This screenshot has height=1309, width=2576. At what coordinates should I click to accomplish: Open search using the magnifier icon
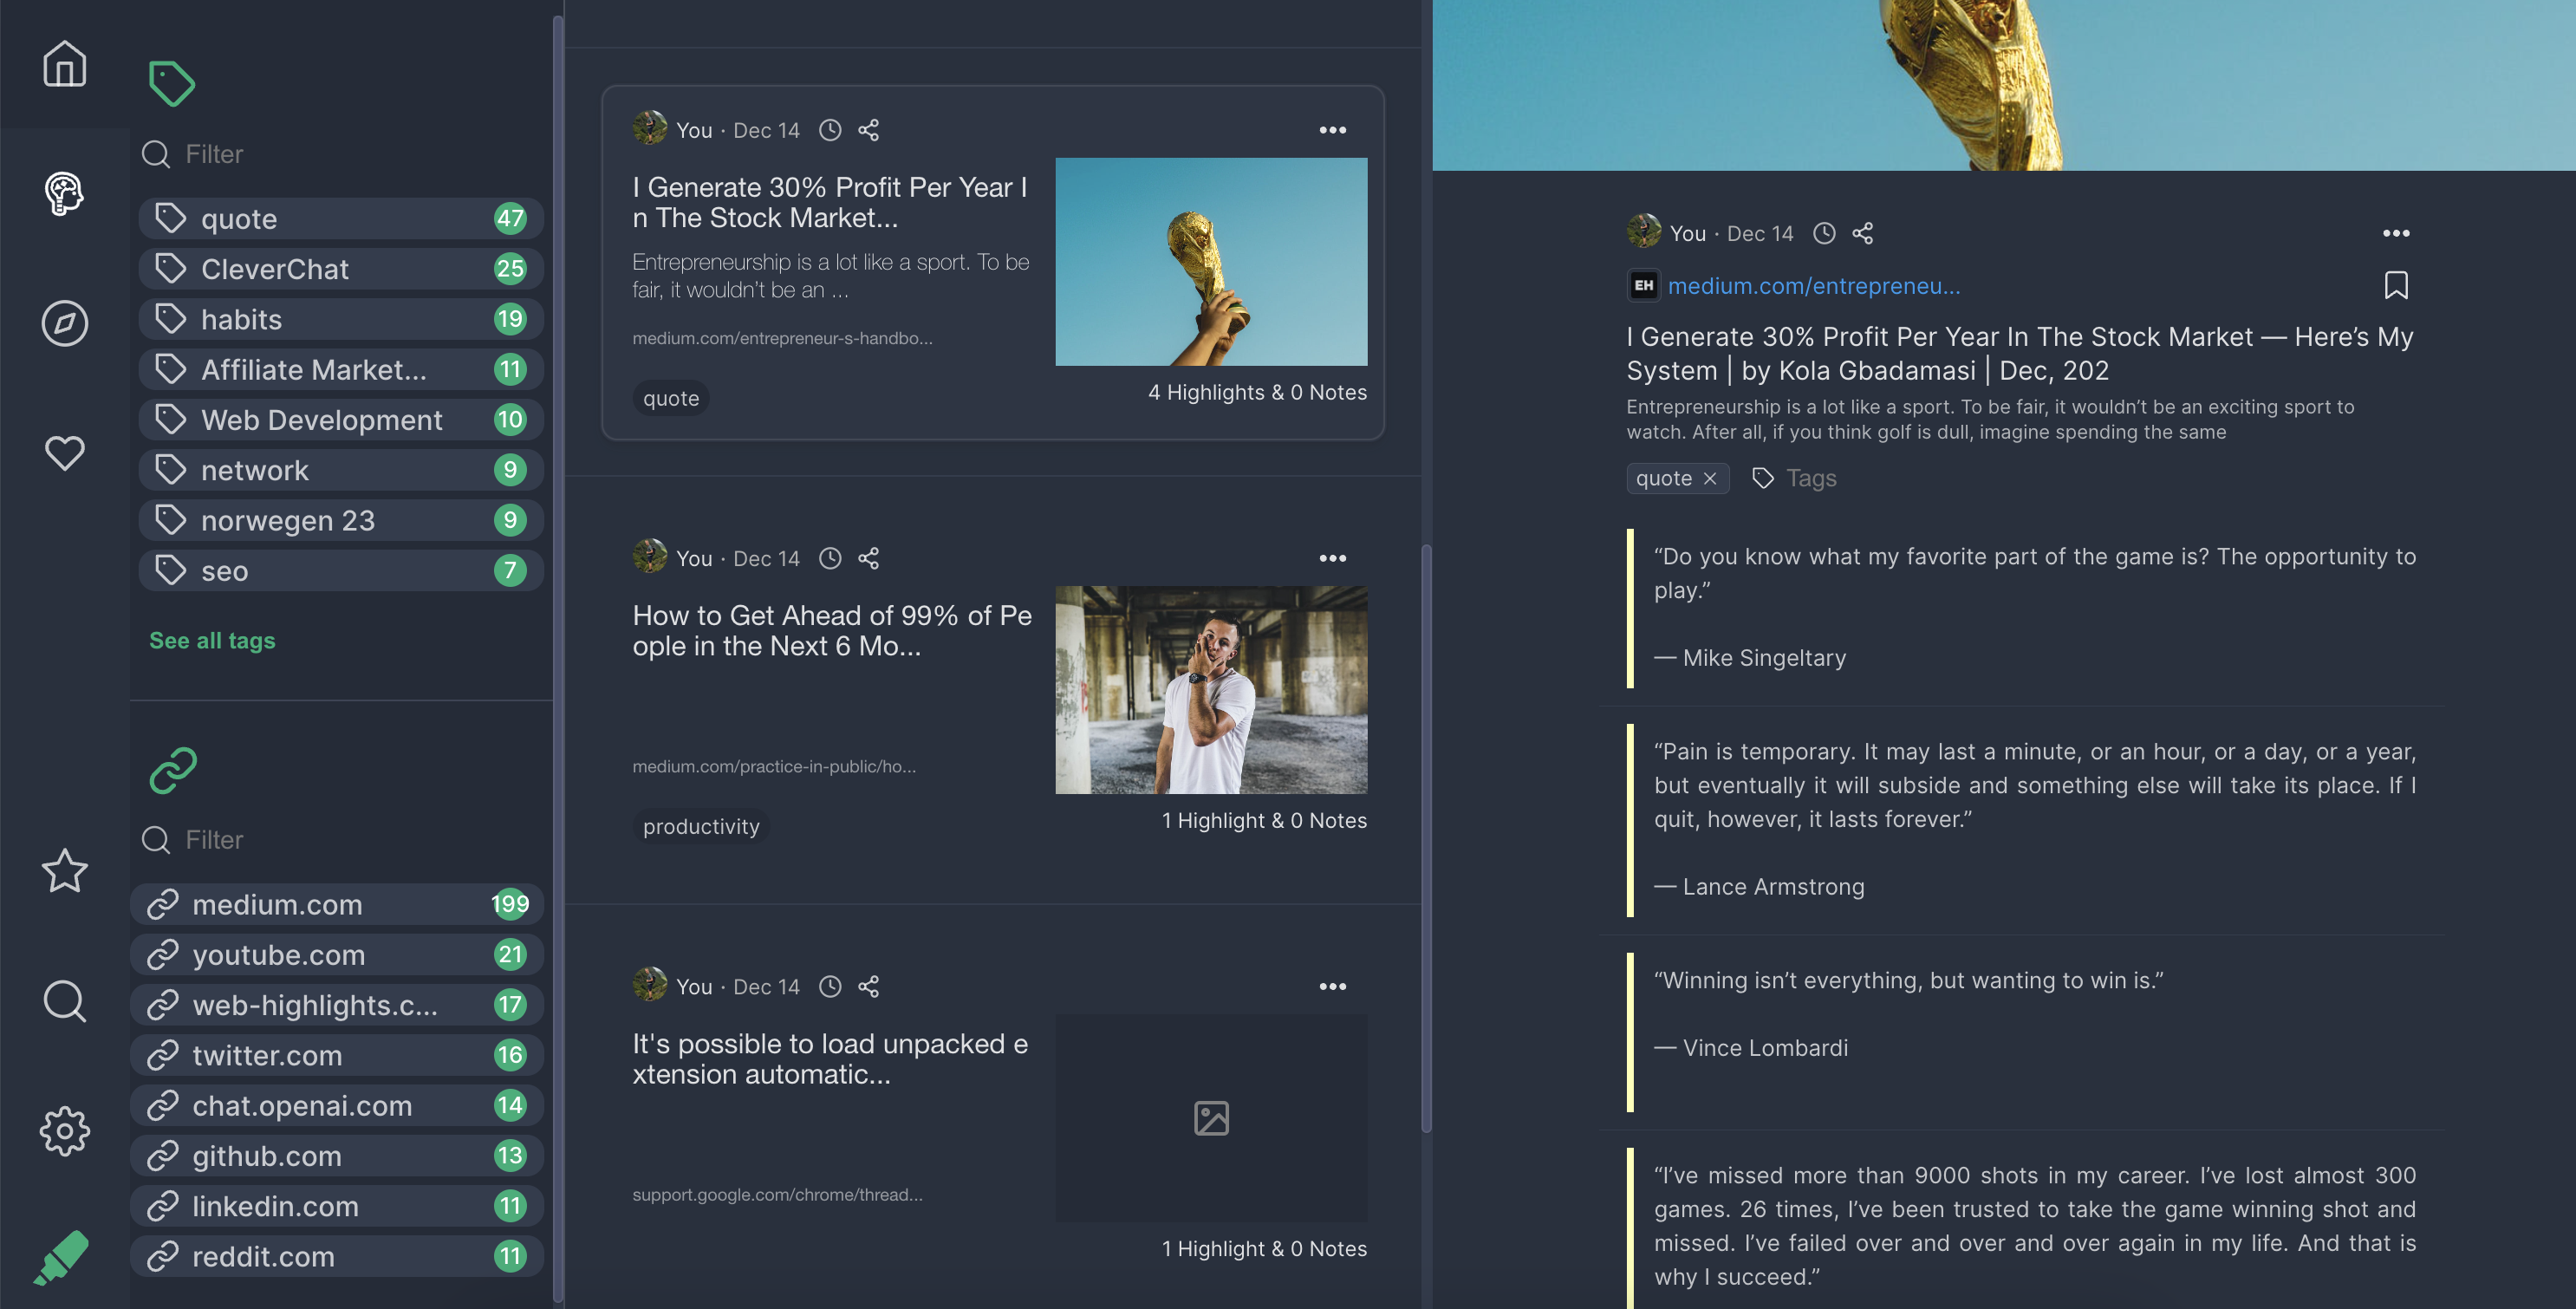coord(64,1001)
